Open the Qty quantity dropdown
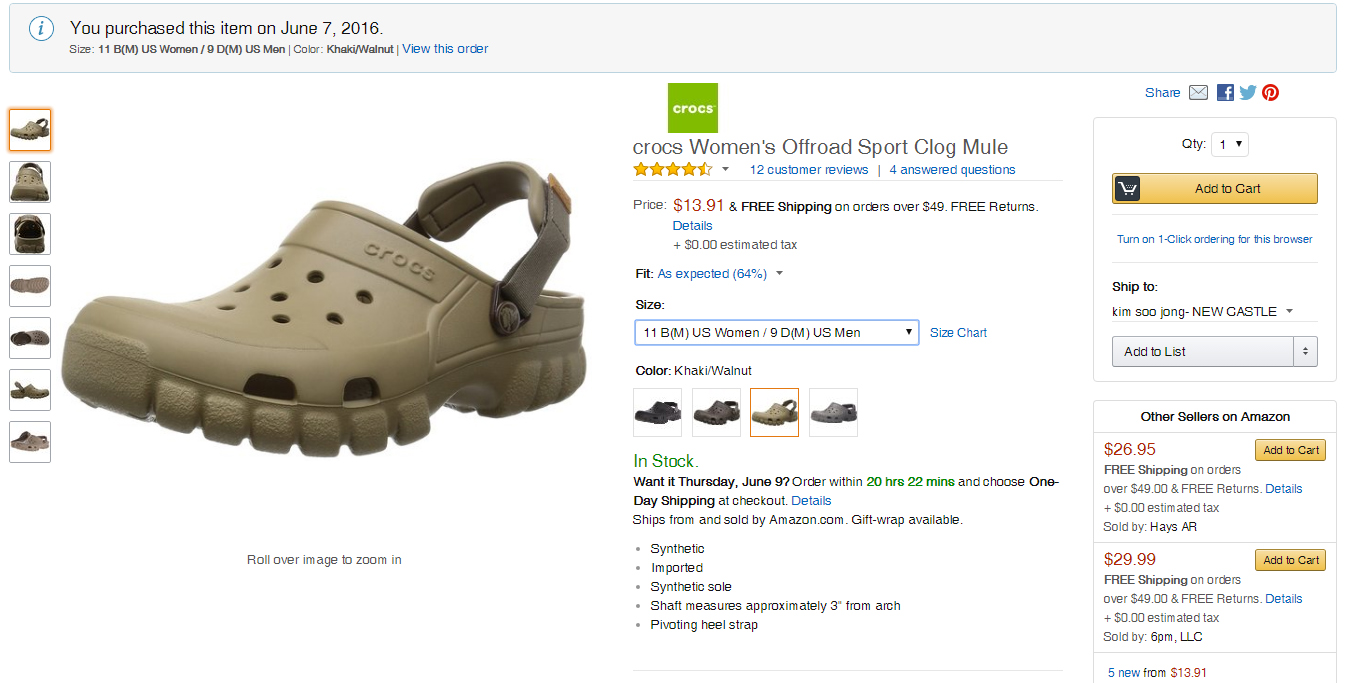Image resolution: width=1345 pixels, height=683 pixels. point(1230,145)
